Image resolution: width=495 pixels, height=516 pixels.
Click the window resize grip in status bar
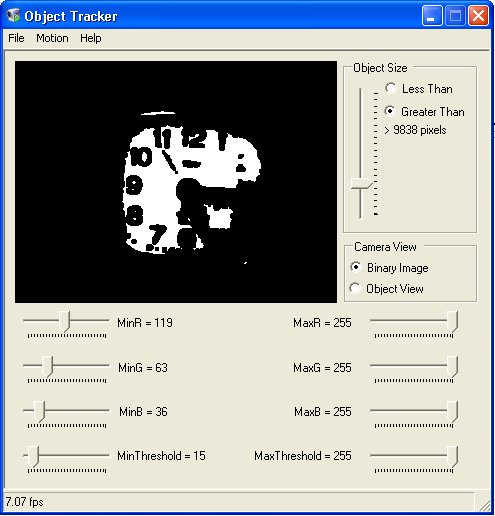[485, 505]
